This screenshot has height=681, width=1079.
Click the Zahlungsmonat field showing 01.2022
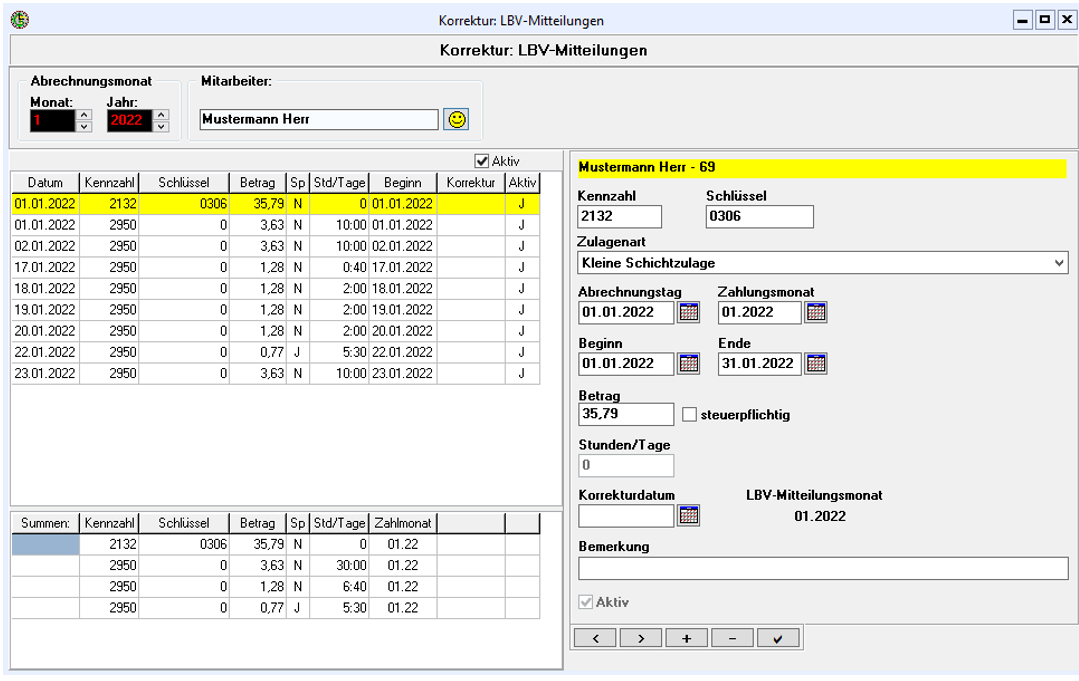[x=759, y=312]
